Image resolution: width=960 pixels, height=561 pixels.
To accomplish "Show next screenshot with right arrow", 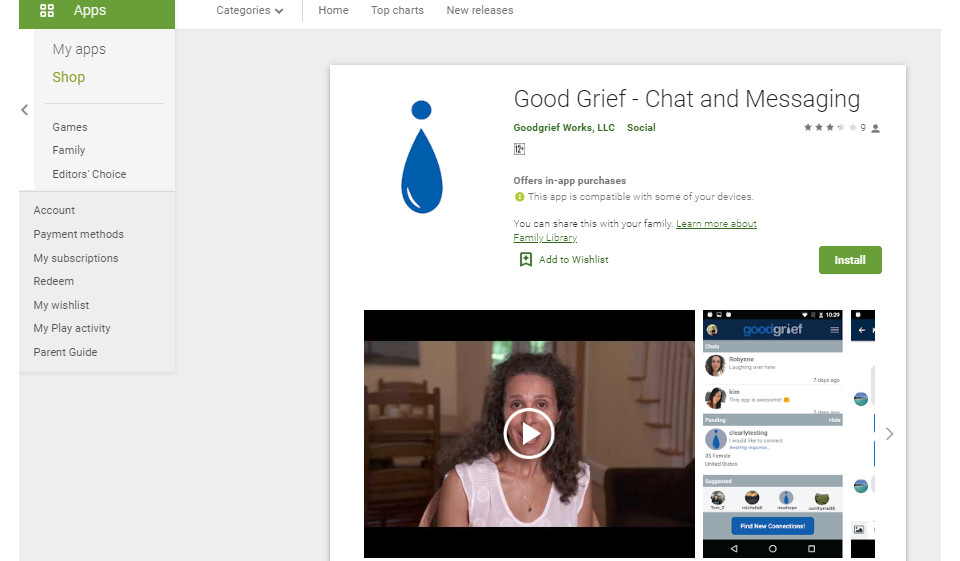I will (889, 434).
